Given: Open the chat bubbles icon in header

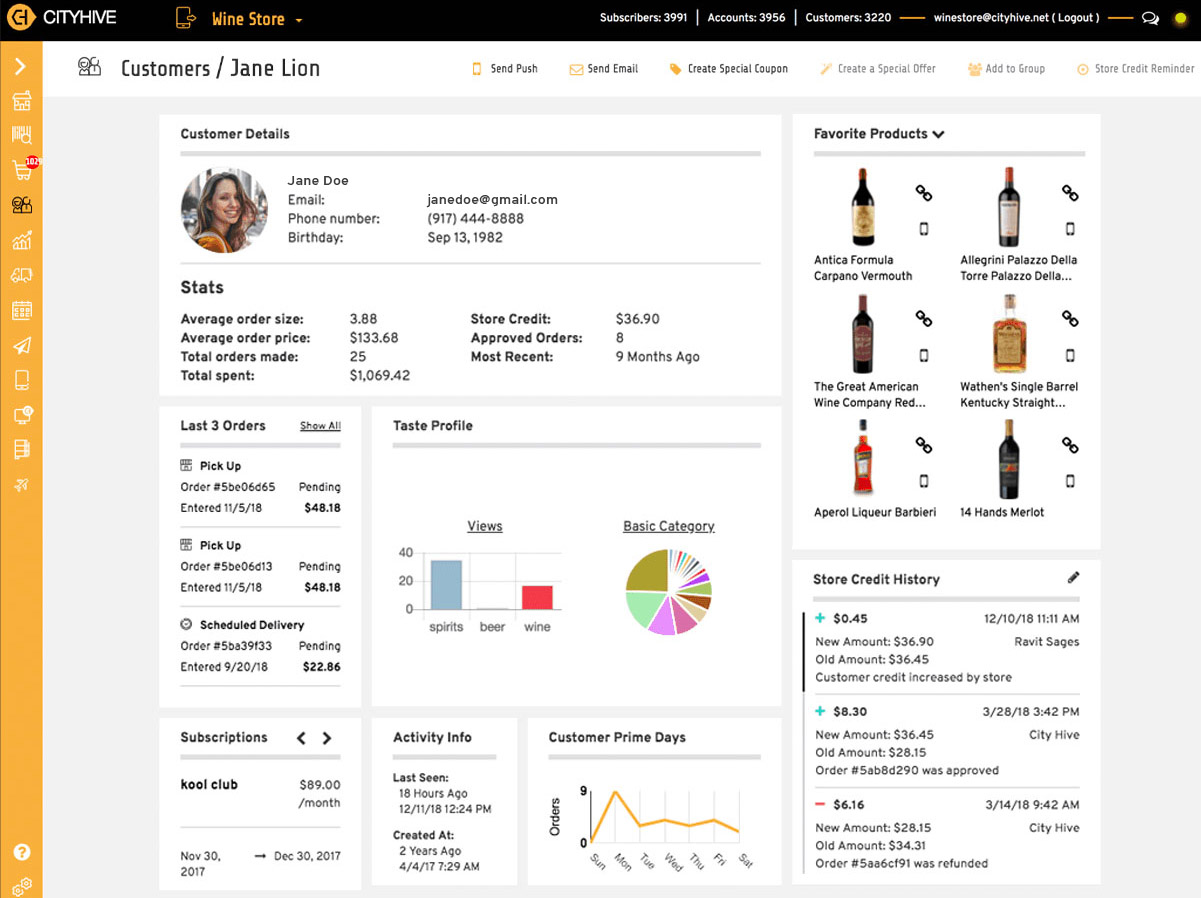Looking at the screenshot, I should [x=1150, y=18].
